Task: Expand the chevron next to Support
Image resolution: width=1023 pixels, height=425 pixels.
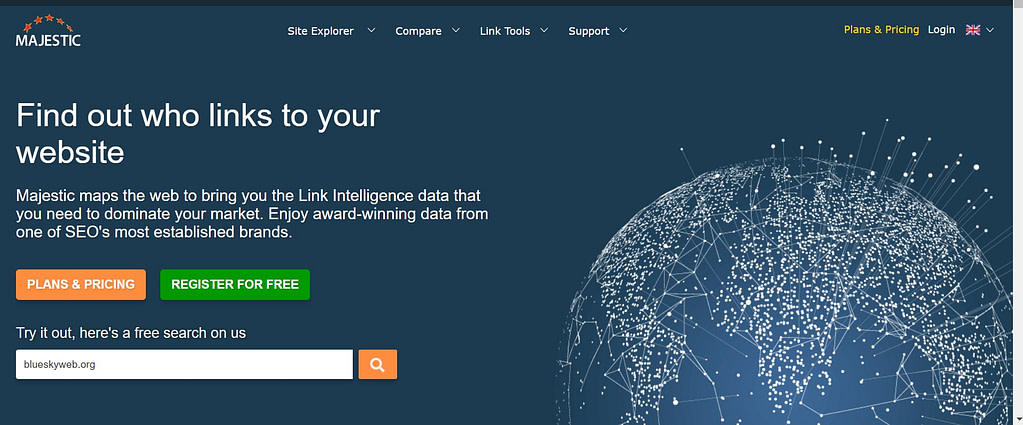Action: (622, 30)
